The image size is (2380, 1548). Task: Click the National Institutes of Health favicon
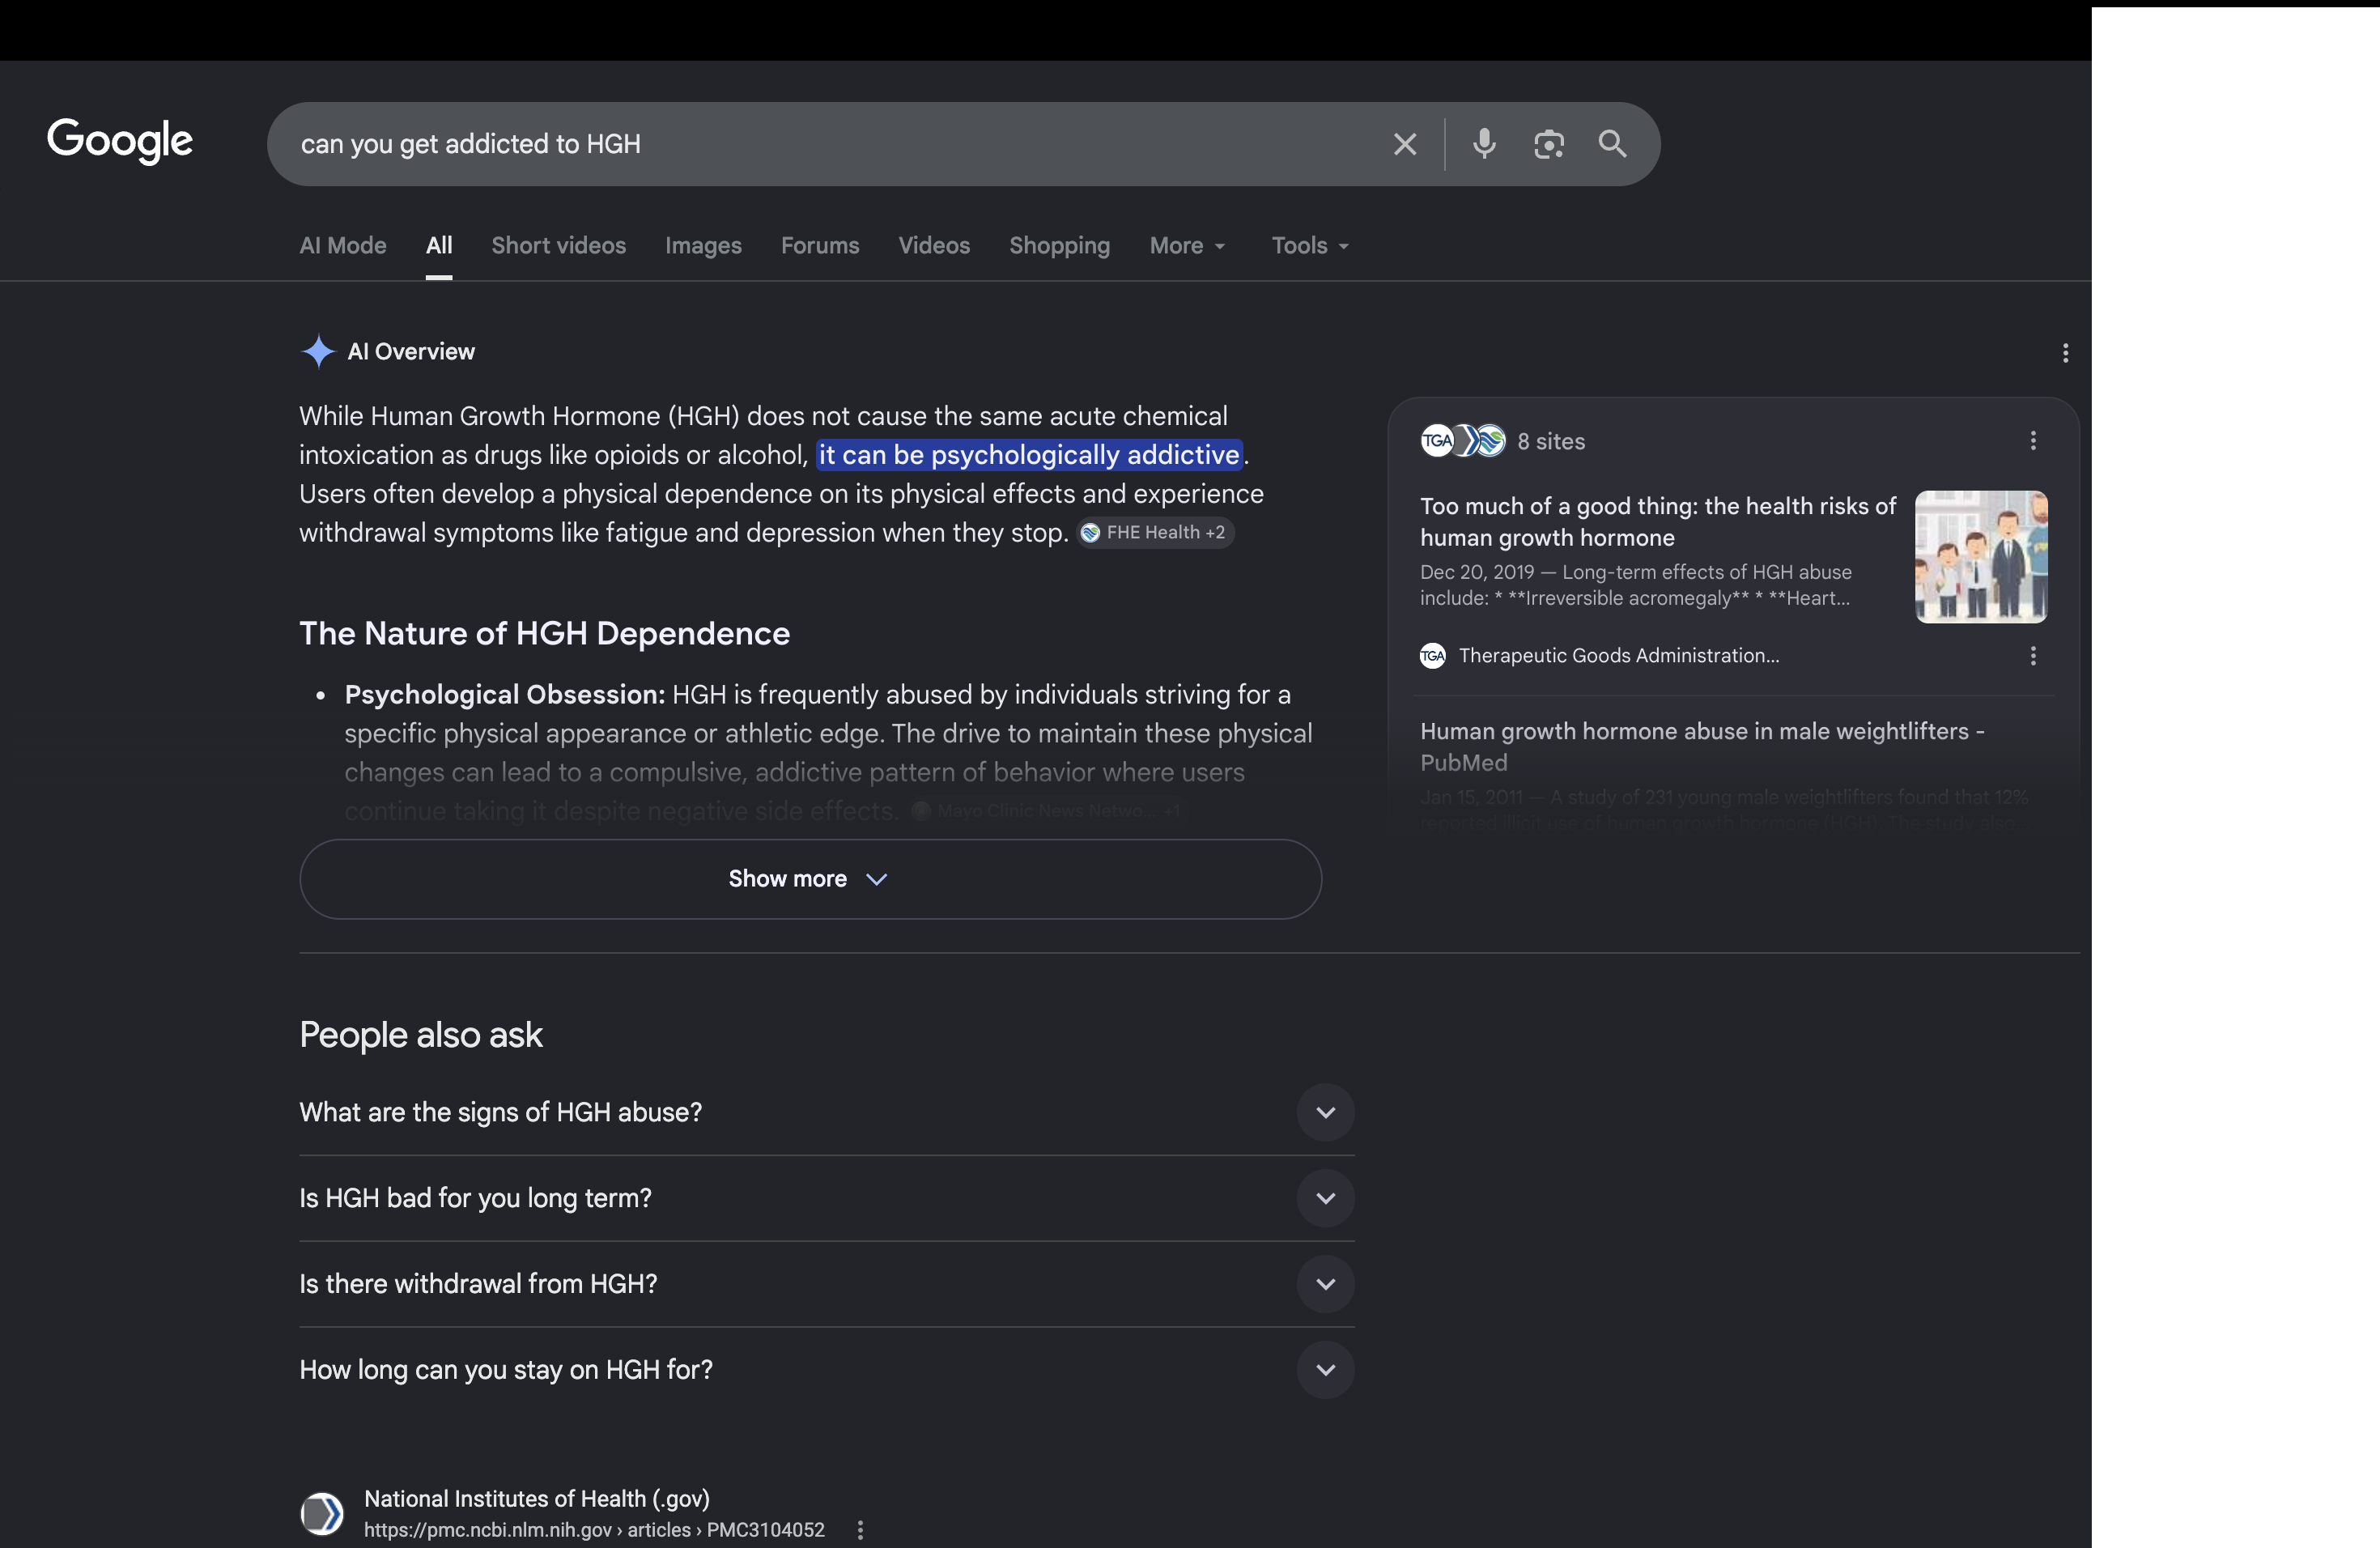322,1513
